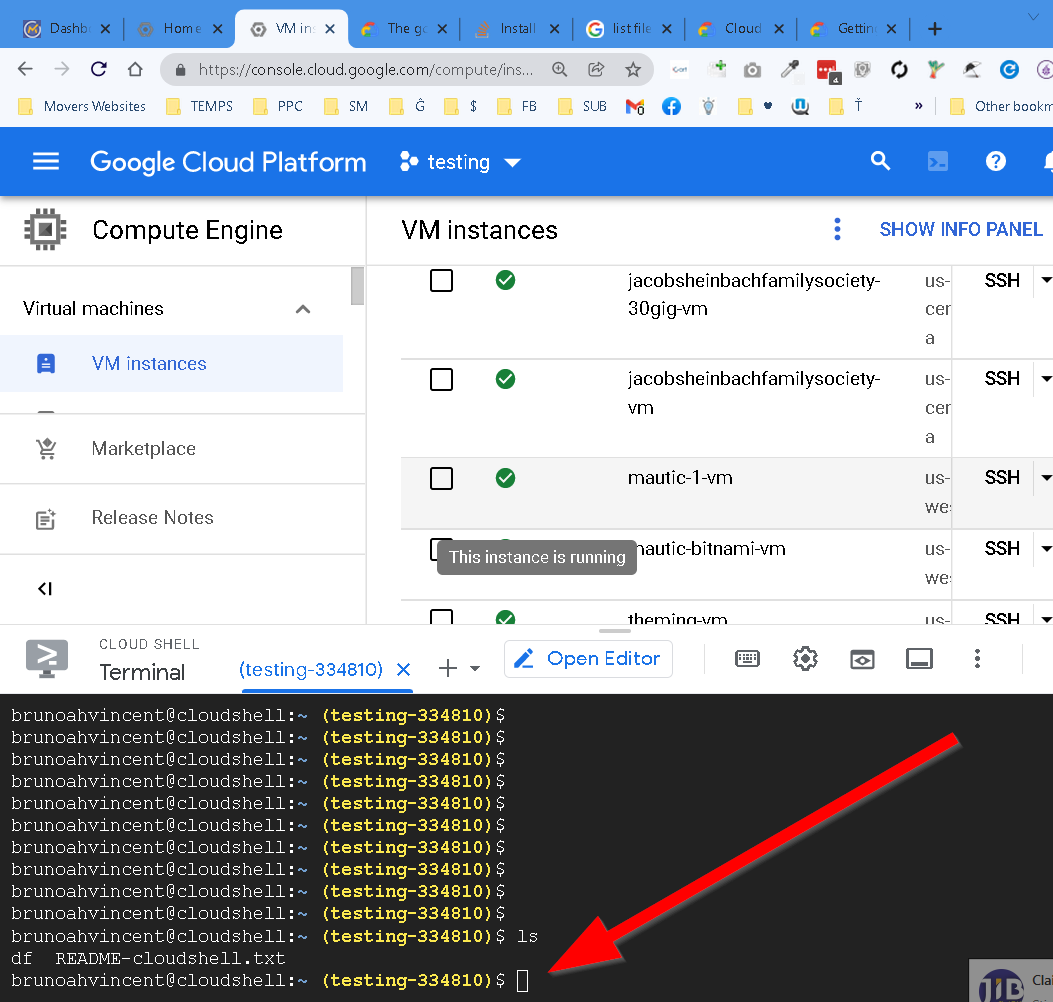Screen dimensions: 1053x1002
Task: Toggle the Cloud Shell on-screen keyboard icon
Action: 747,659
